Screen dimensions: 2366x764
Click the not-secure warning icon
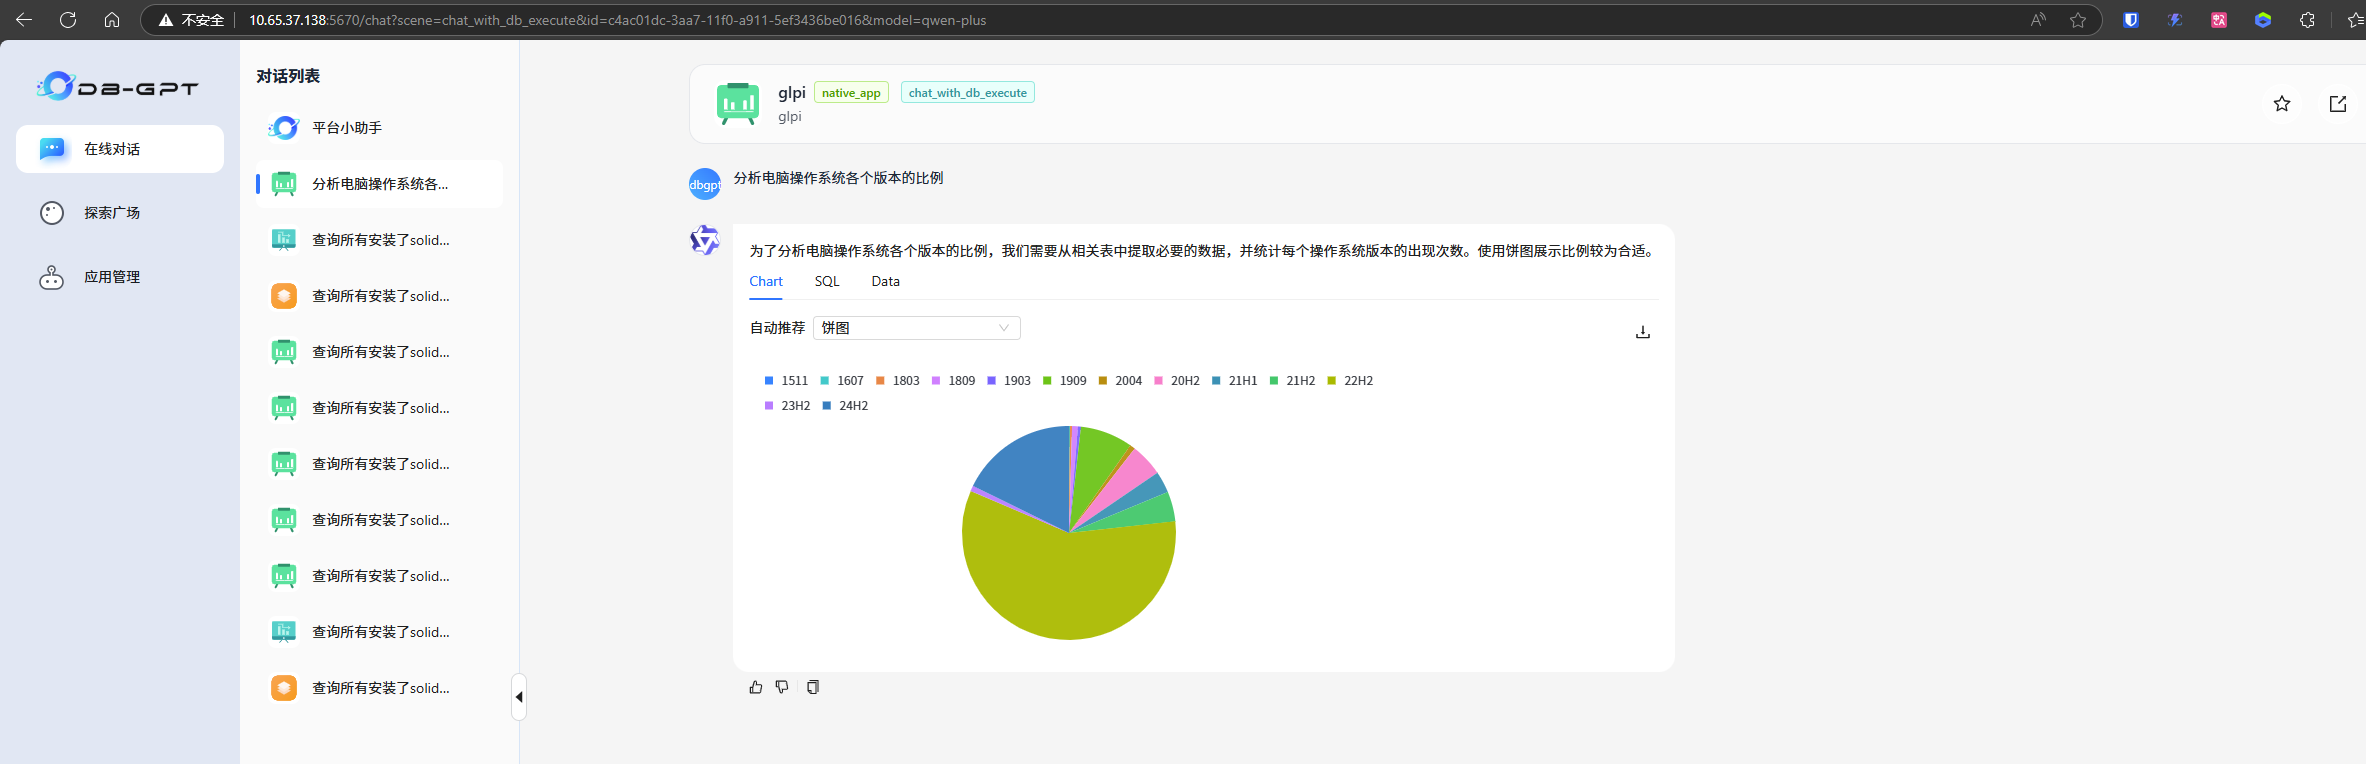click(166, 20)
